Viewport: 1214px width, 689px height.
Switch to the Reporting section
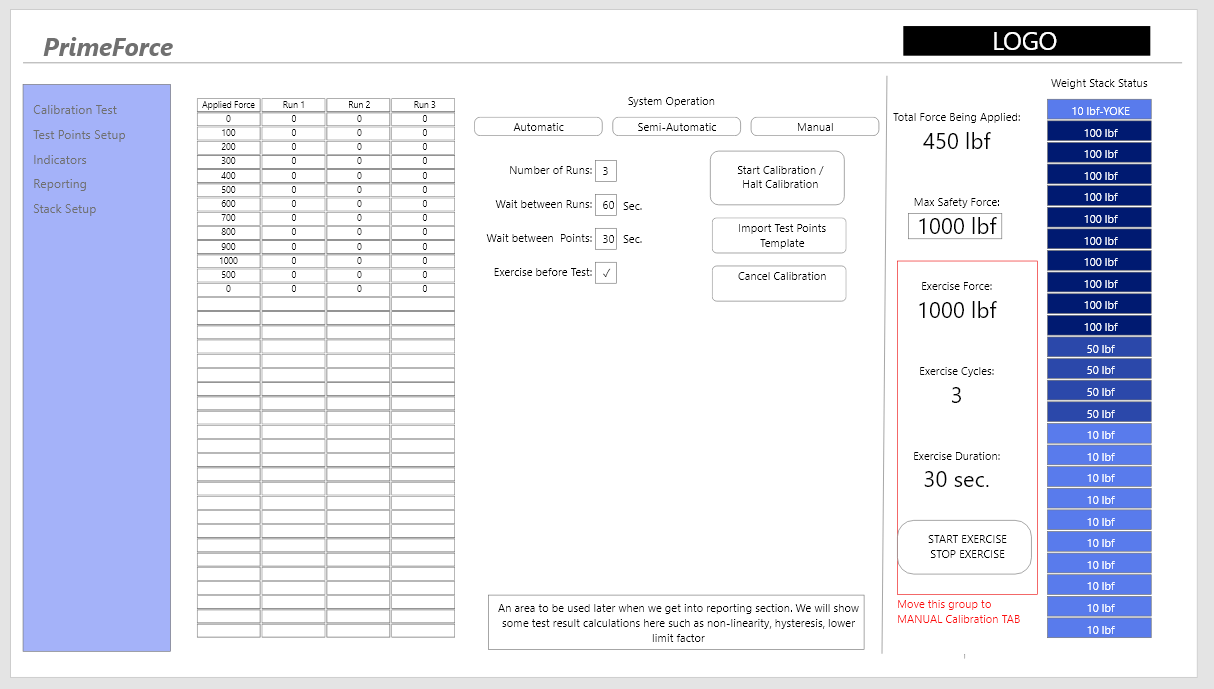60,184
